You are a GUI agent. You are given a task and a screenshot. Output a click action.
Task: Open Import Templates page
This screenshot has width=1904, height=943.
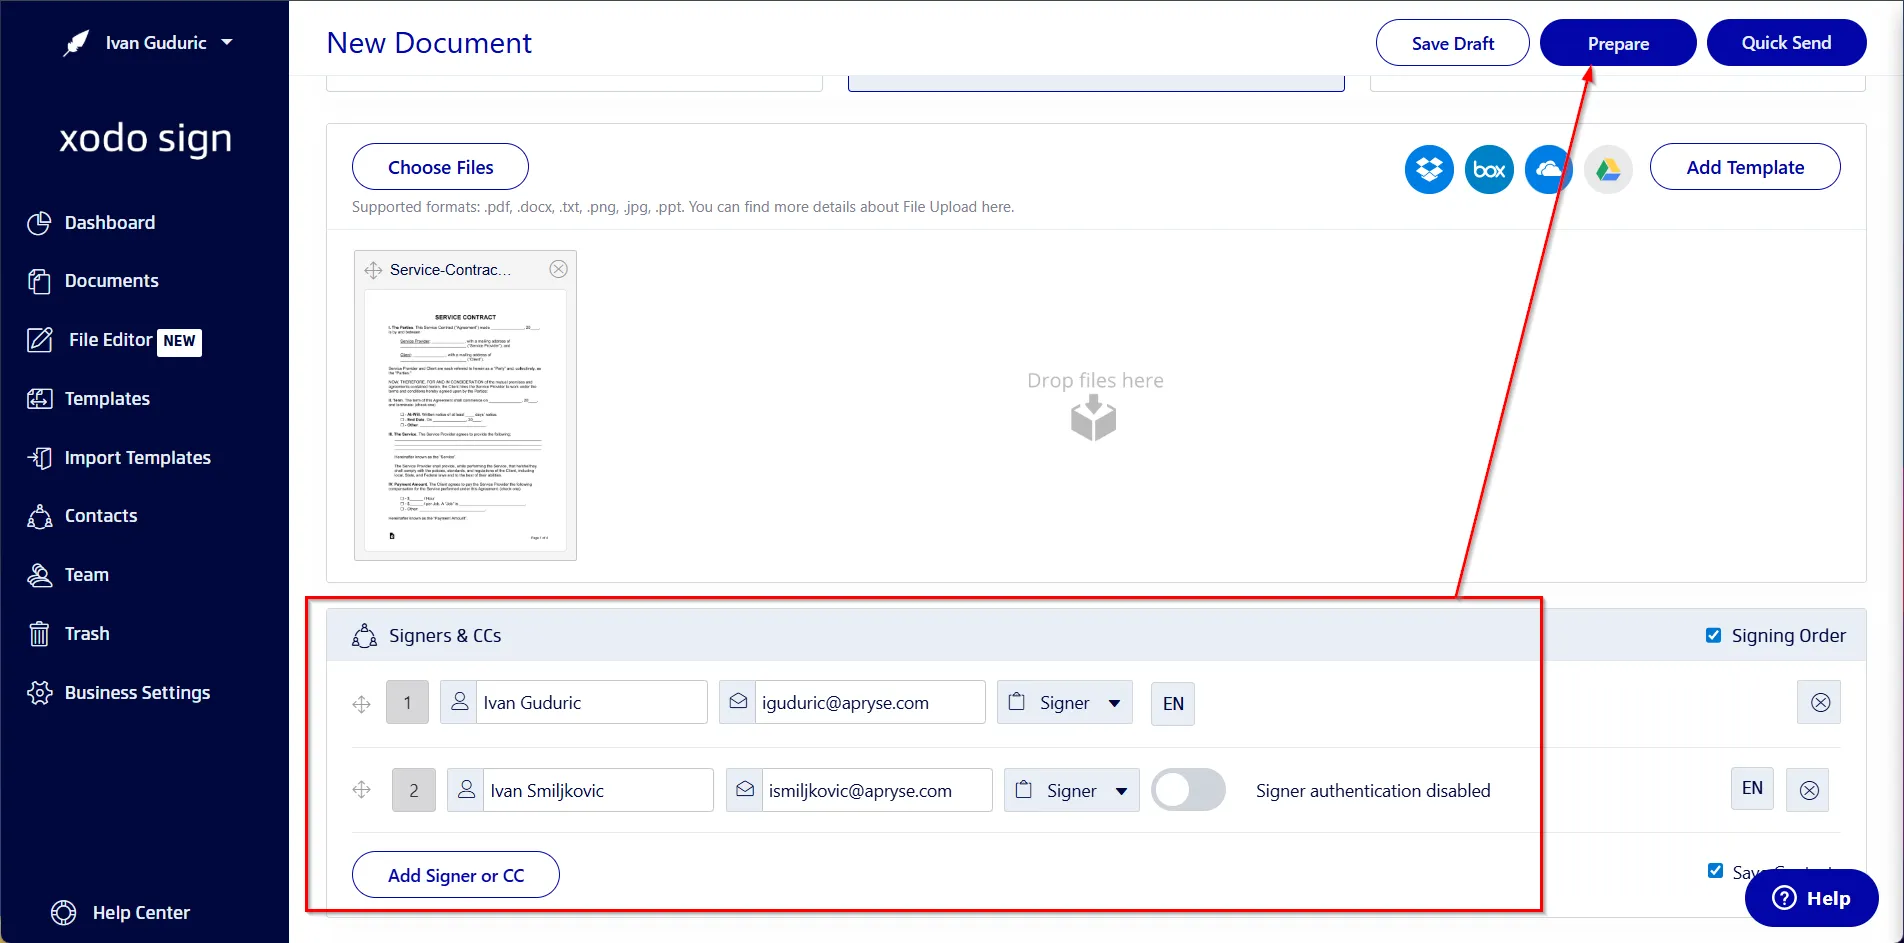tap(137, 458)
